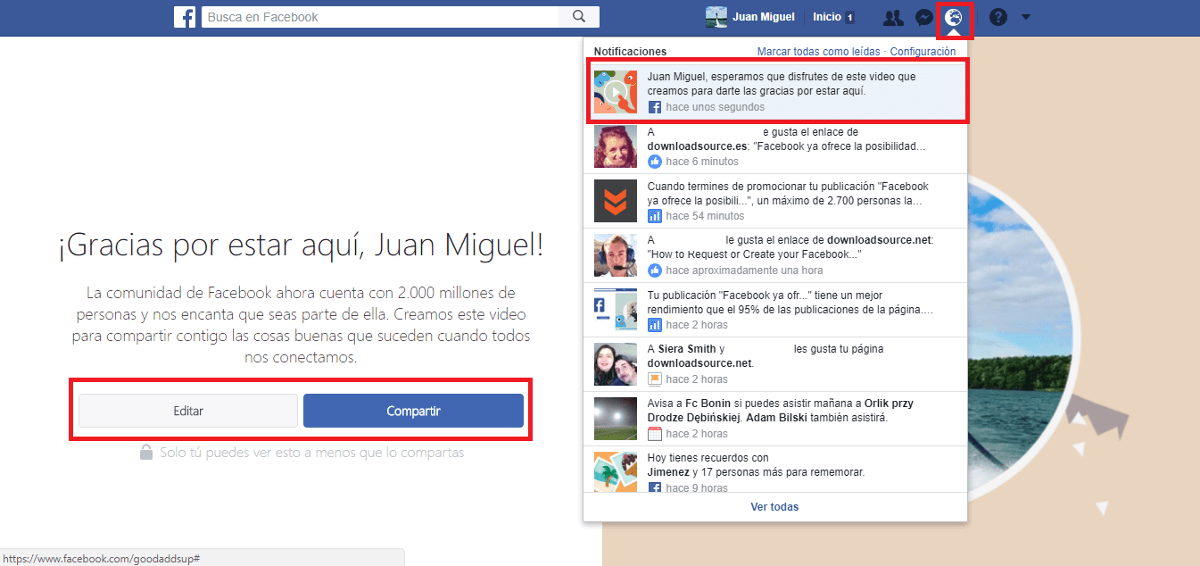Click insights chart icon beside hace 54 minutos

click(655, 215)
